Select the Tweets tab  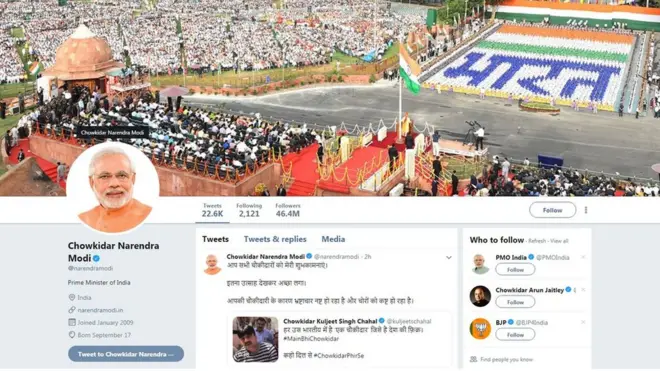(215, 239)
